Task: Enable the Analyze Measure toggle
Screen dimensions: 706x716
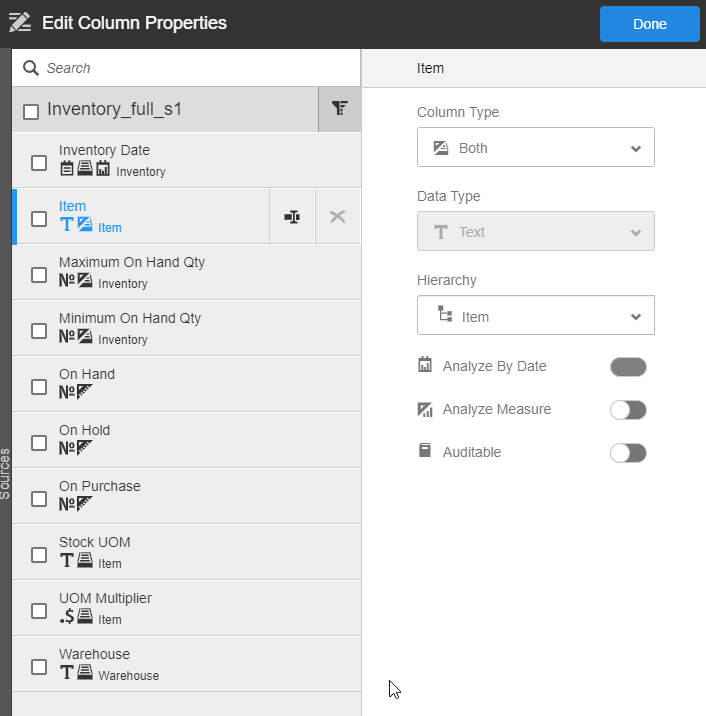Action: (628, 410)
